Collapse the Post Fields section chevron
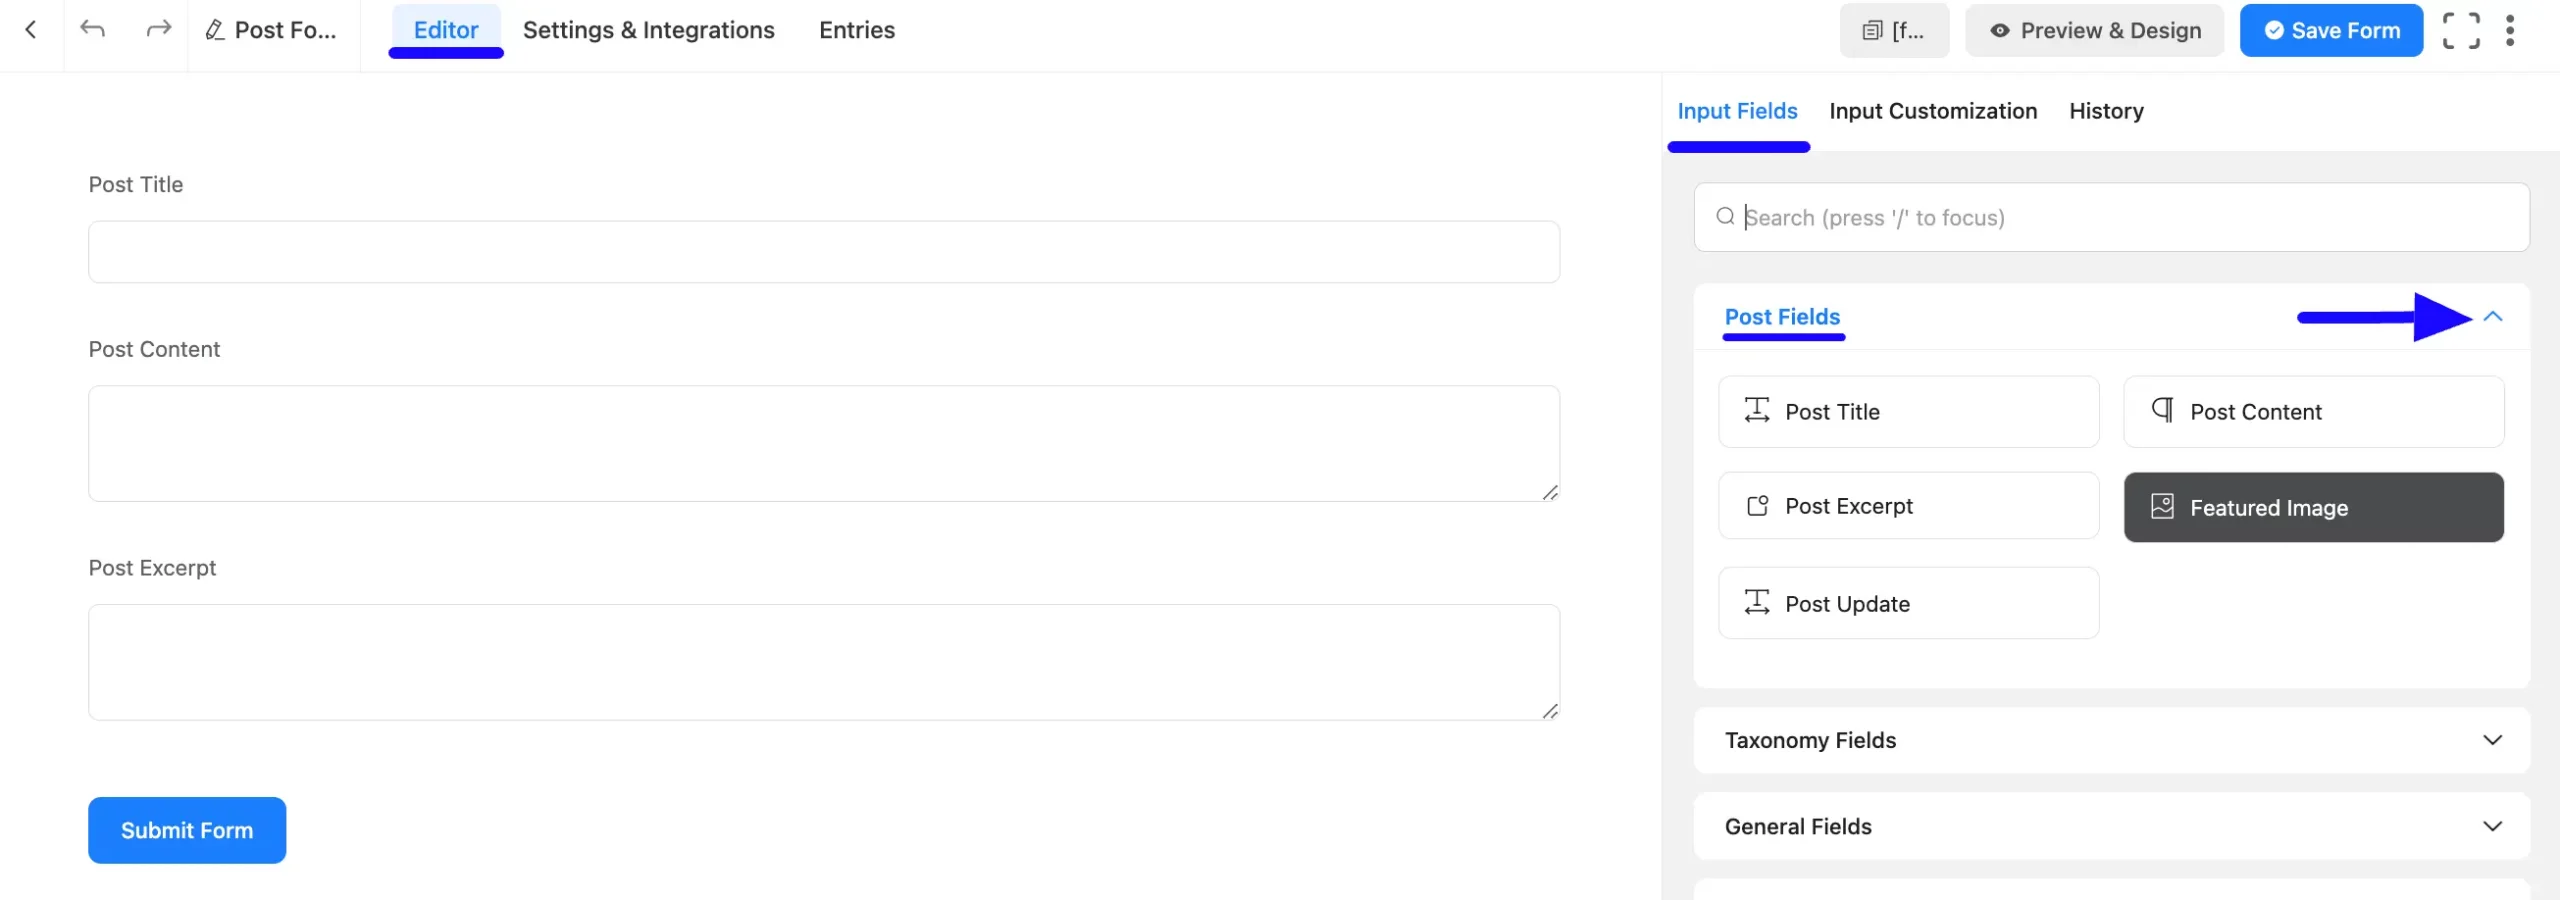This screenshot has height=900, width=2560. coord(2493,317)
